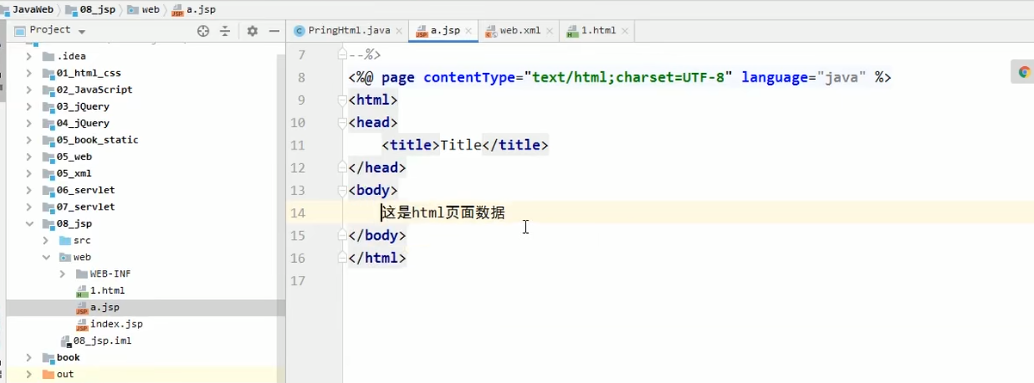Expand the .idea folder
1034x383 pixels.
pyautogui.click(x=29, y=57)
